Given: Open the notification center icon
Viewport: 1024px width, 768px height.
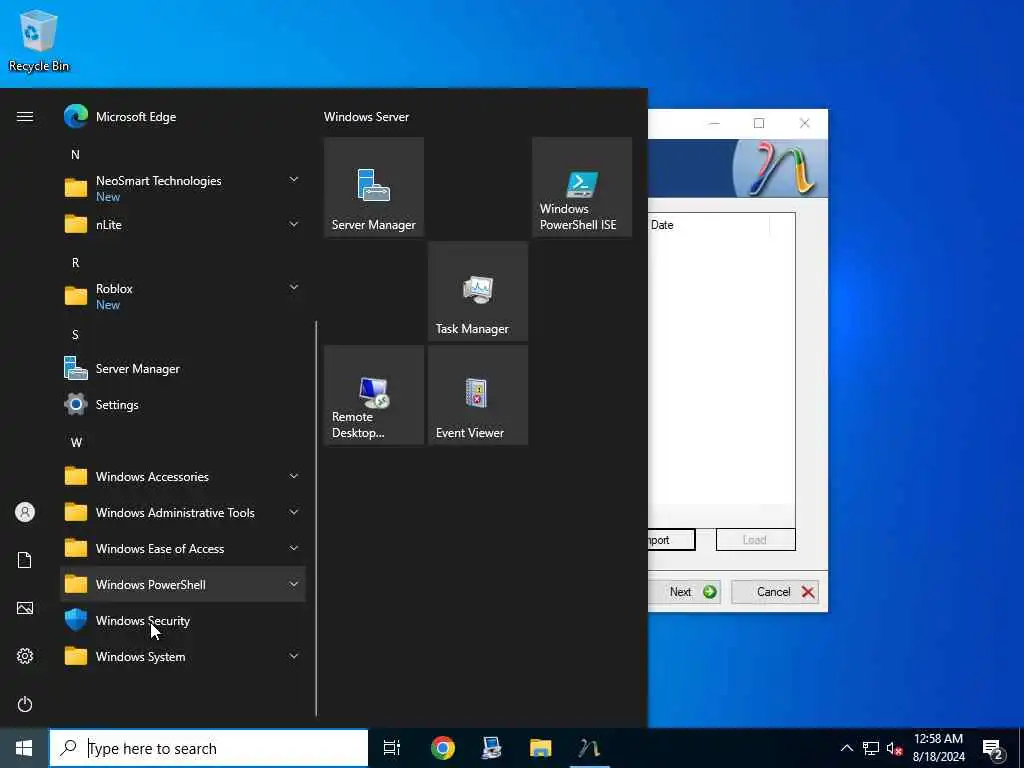Looking at the screenshot, I should click(x=993, y=749).
